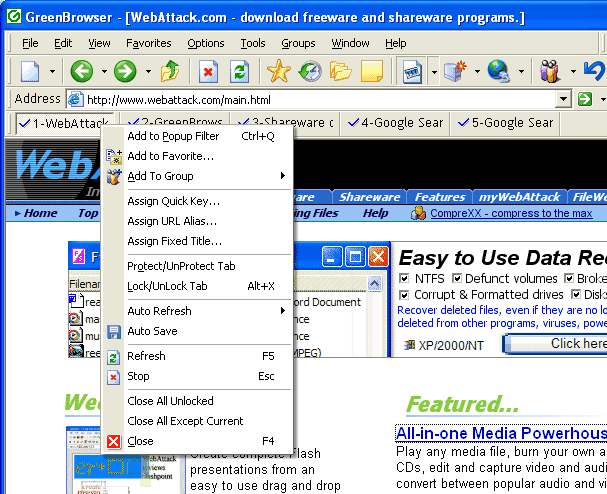607x494 pixels.
Task: Open the All-in-one Media Powerhouse link
Action: coord(501,434)
